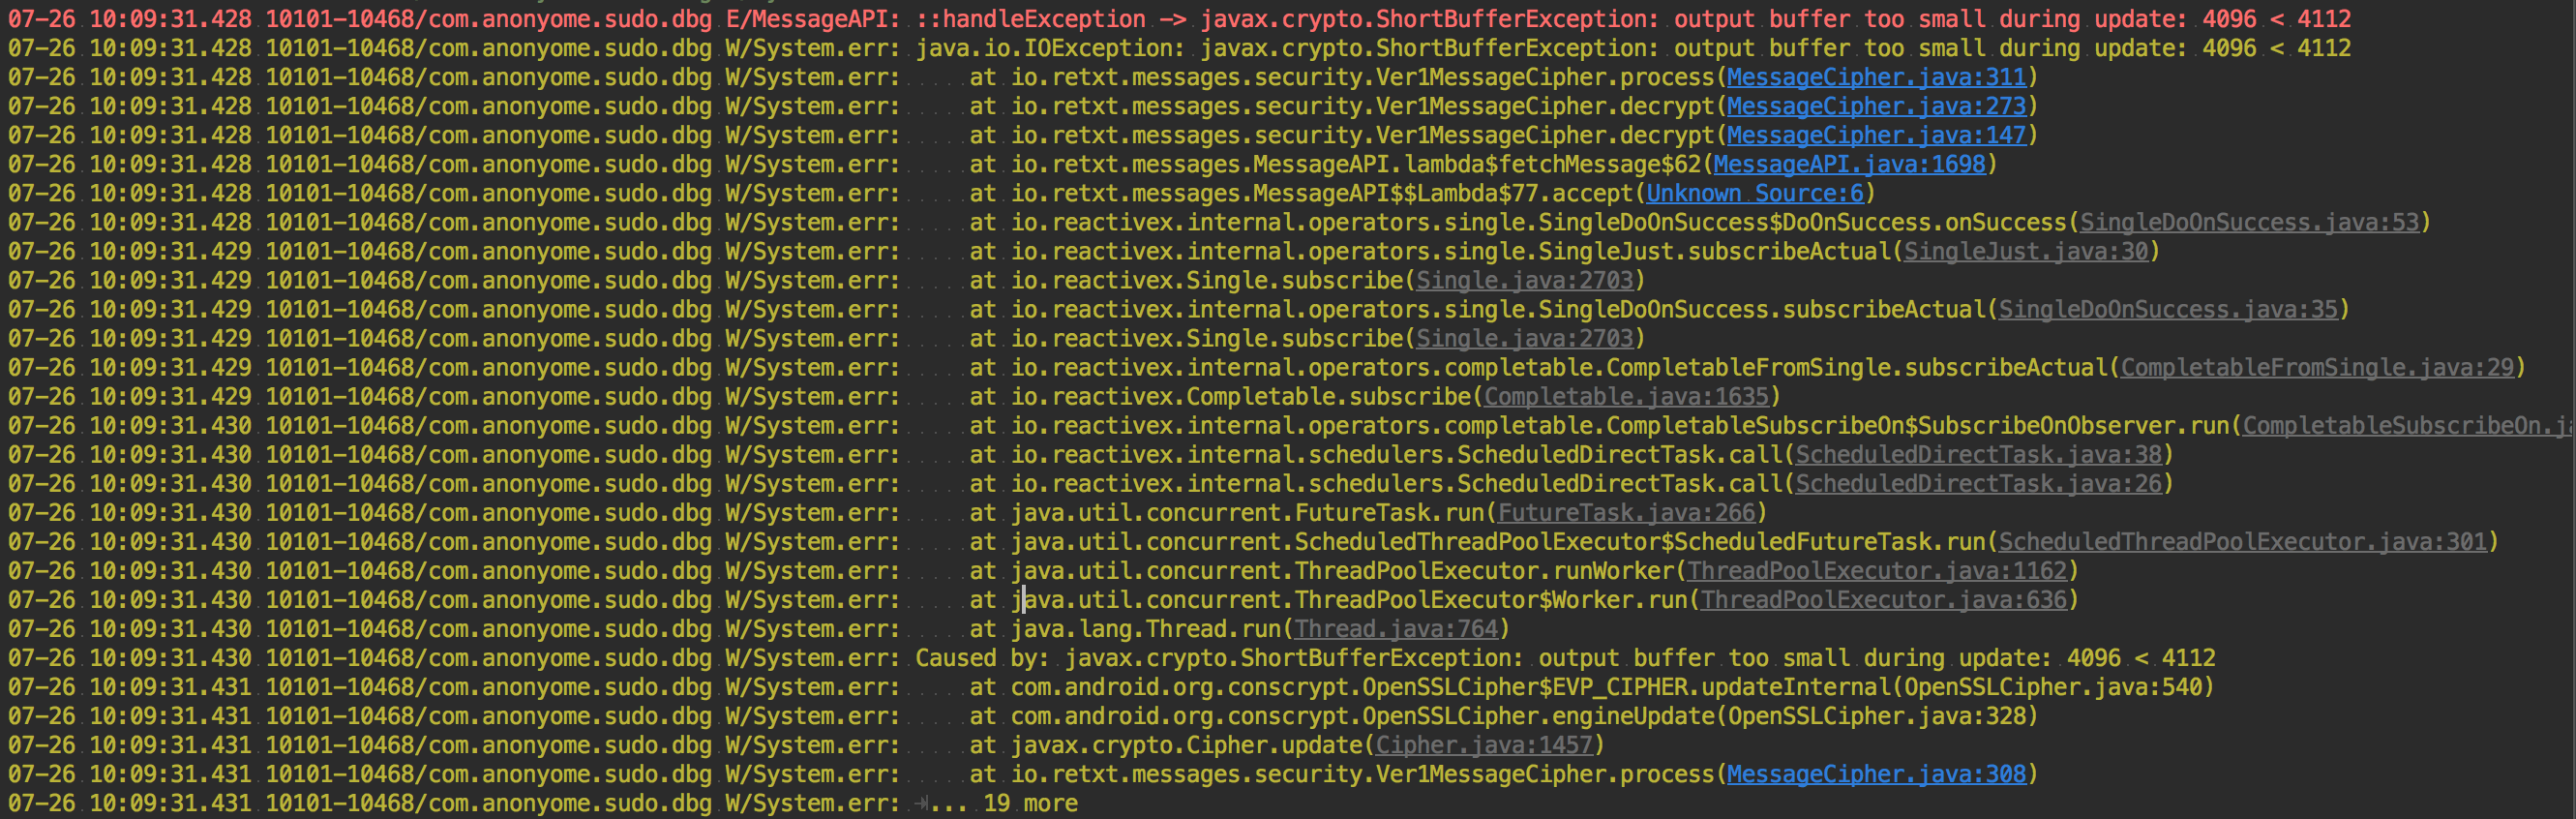Click 'ThreadPoolExecutor$Worker.run' text

click(x=1491, y=599)
